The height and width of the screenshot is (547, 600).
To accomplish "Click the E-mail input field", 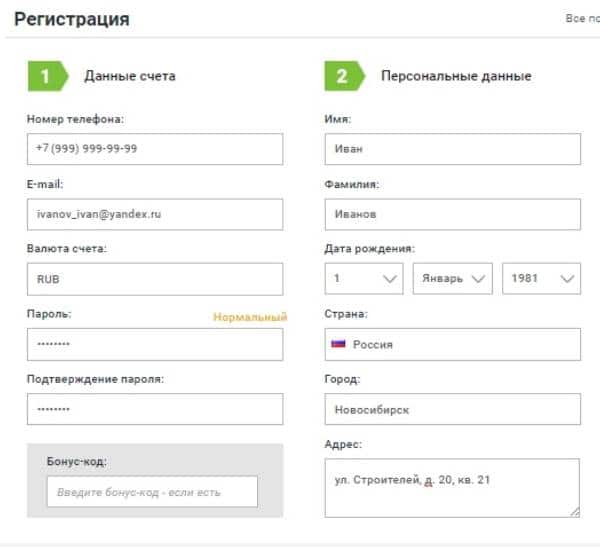I will pos(155,214).
